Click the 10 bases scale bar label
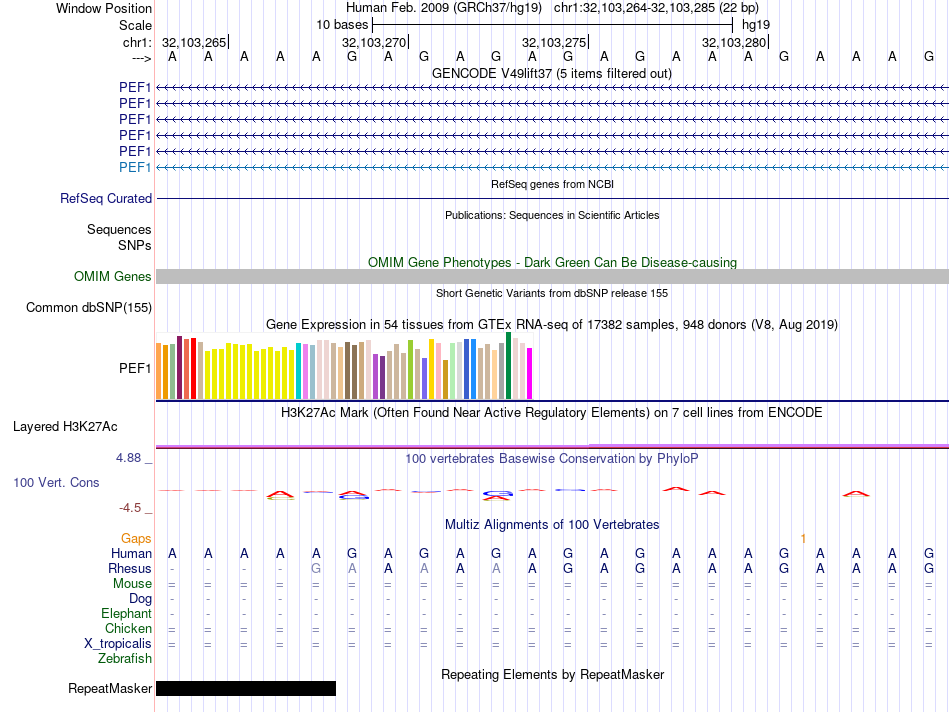 pyautogui.click(x=342, y=25)
